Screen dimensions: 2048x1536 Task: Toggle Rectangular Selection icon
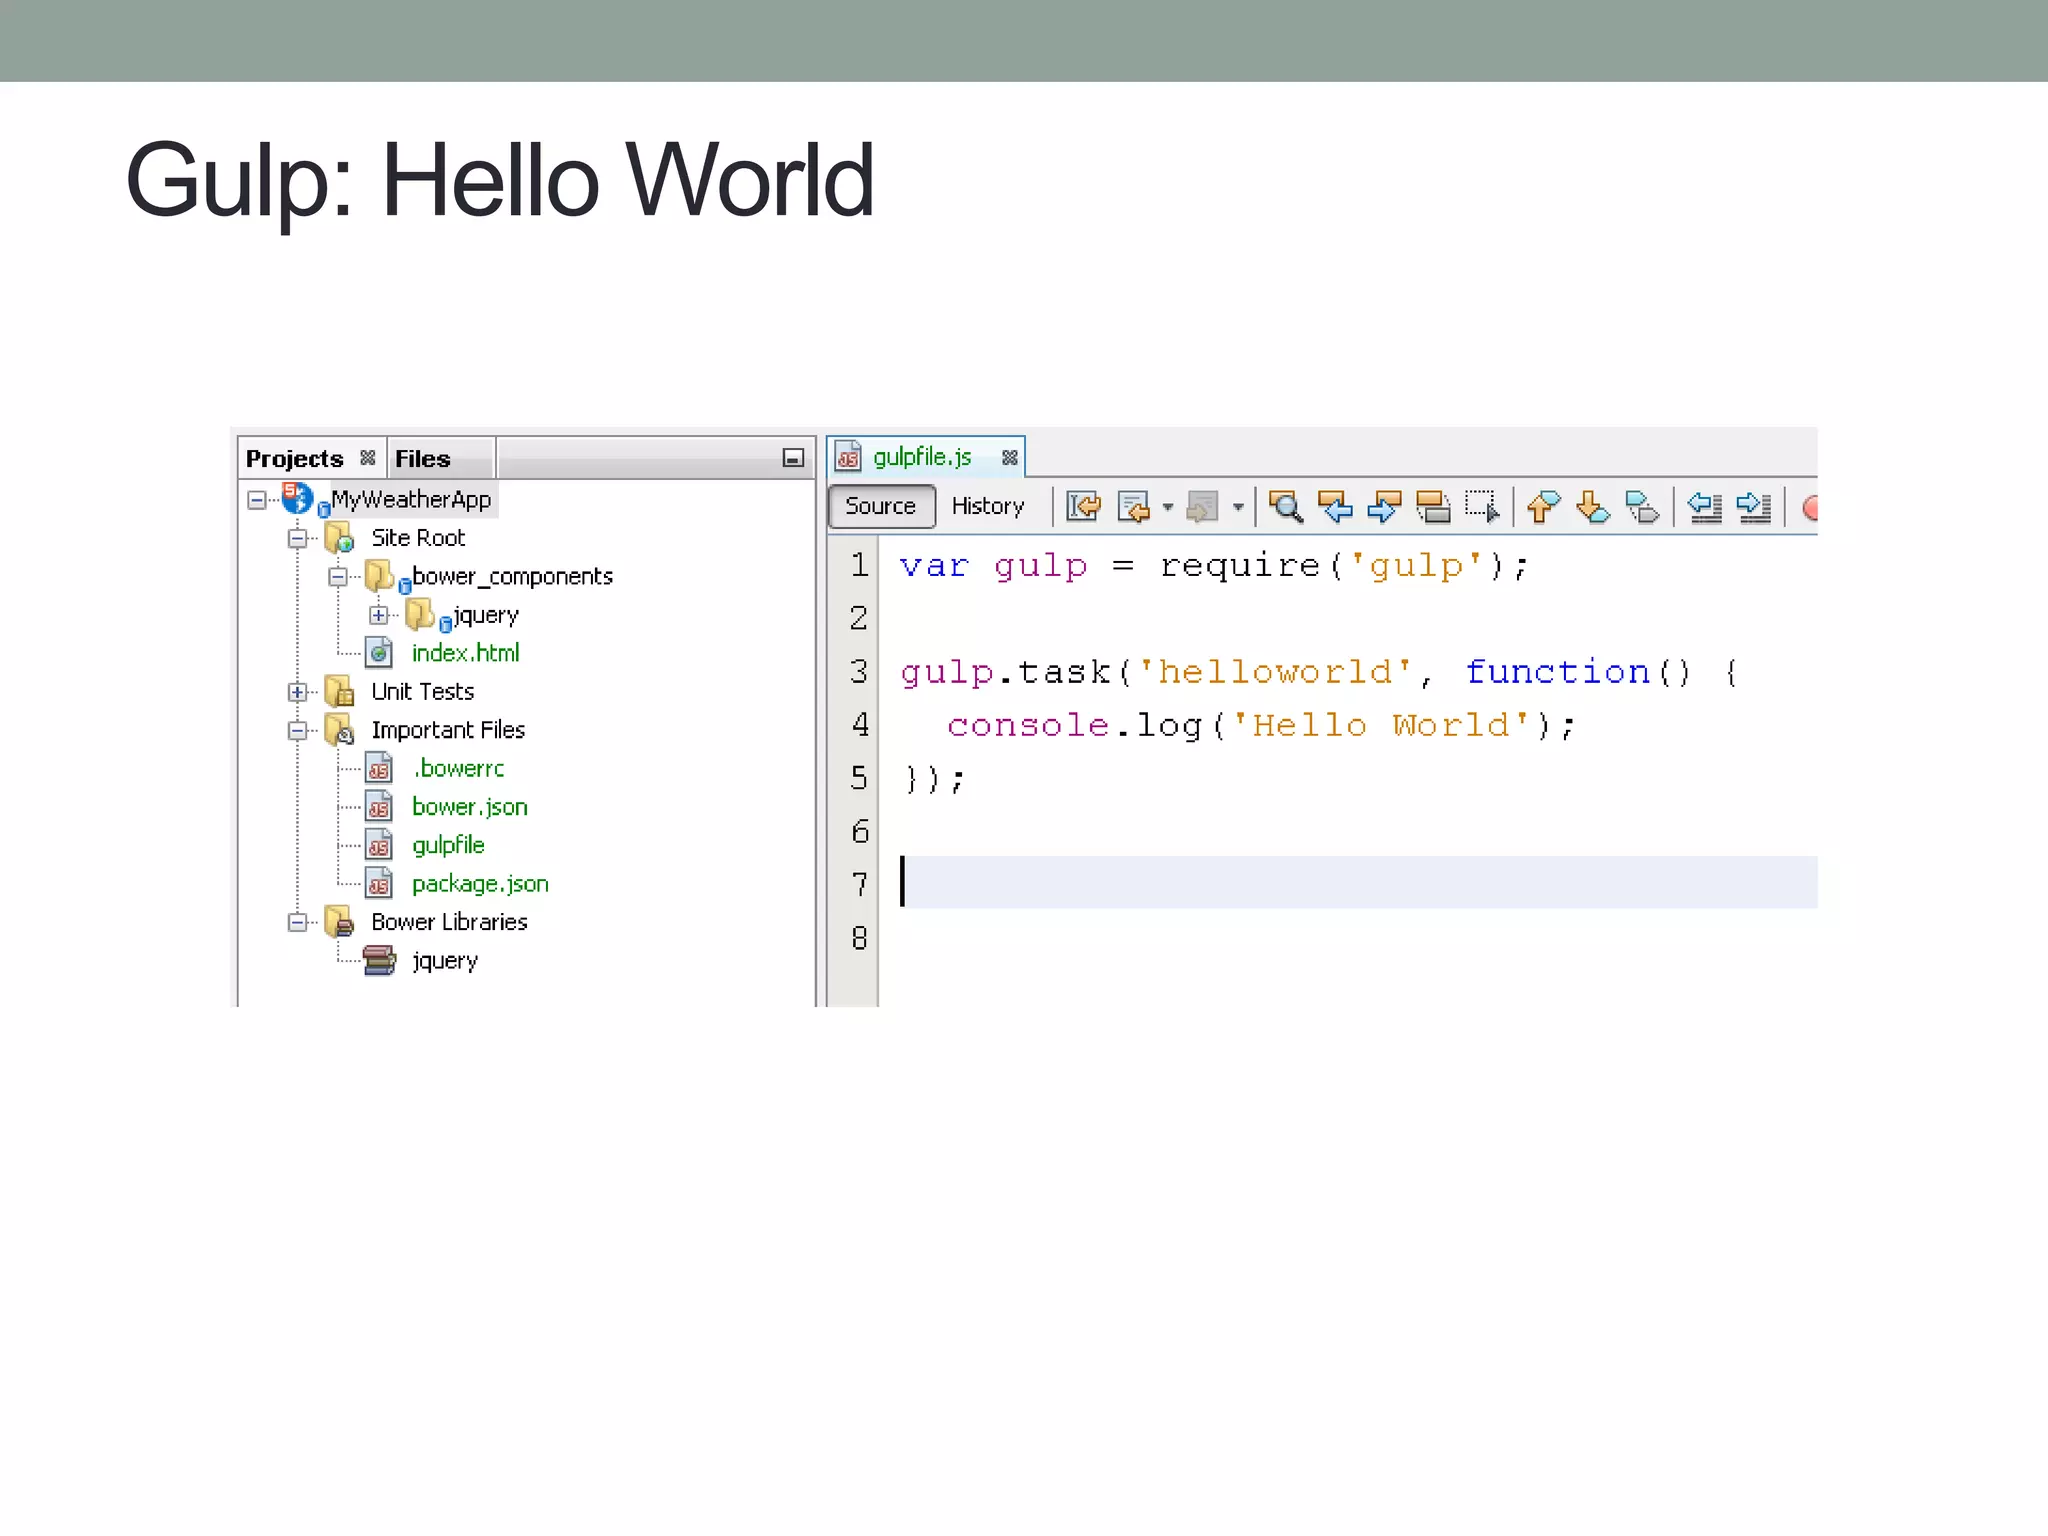point(1483,507)
